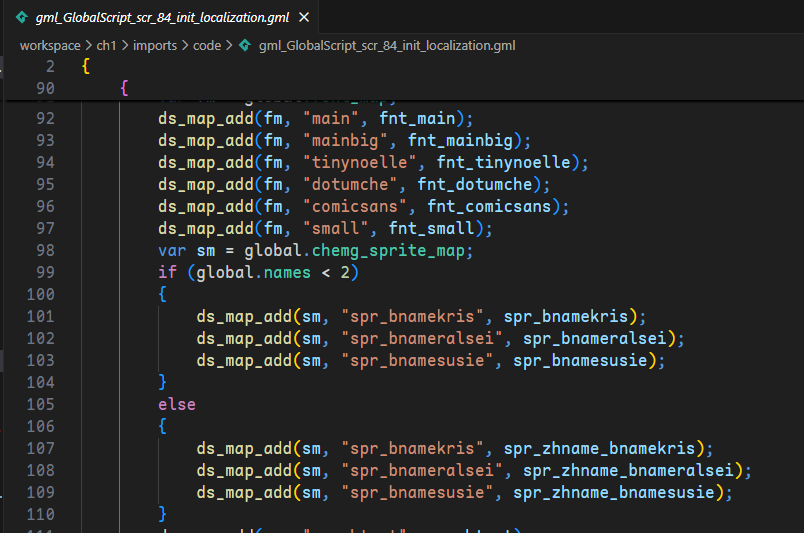Click line number 108
The height and width of the screenshot is (533, 804).
(41, 471)
